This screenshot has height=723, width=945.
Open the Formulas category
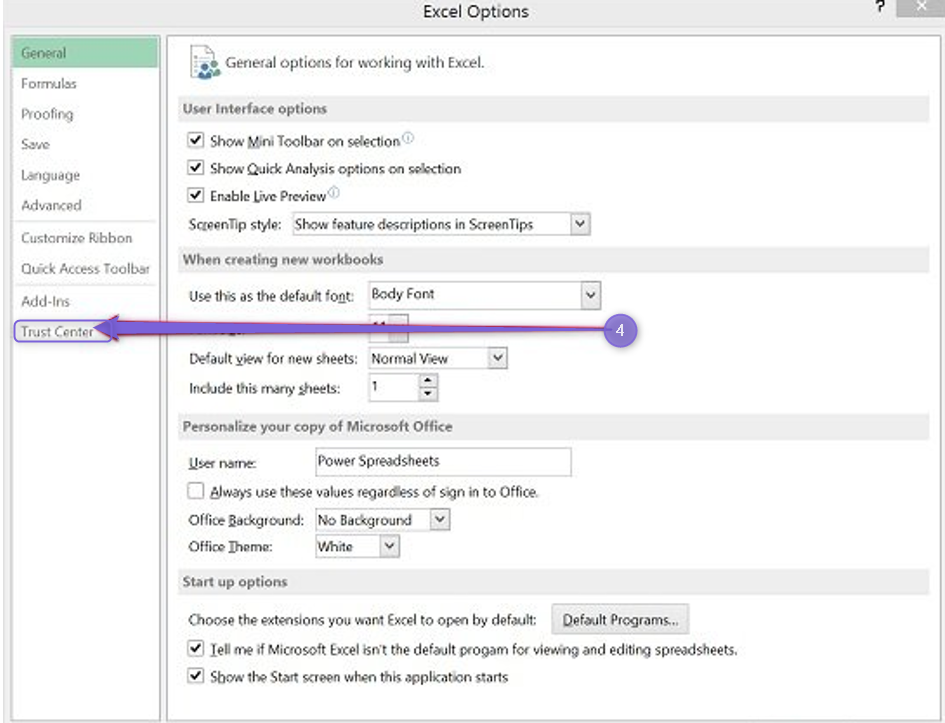click(85, 83)
